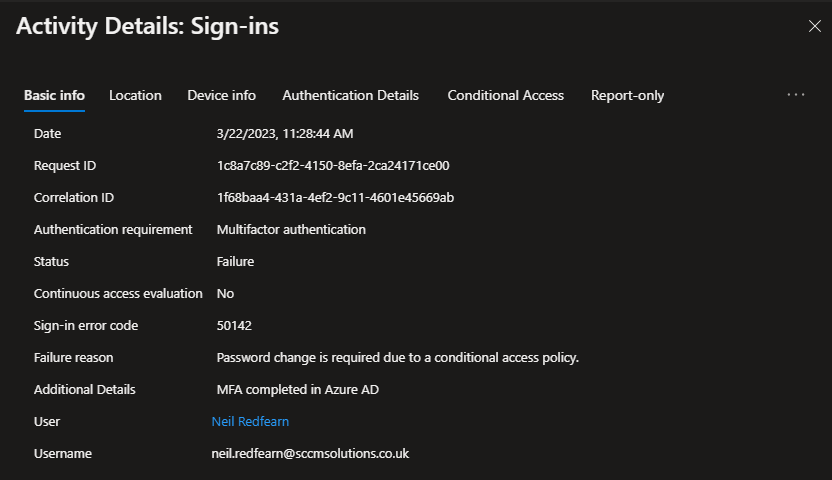Click the Request ID value
This screenshot has width=832, height=480.
coord(333,165)
